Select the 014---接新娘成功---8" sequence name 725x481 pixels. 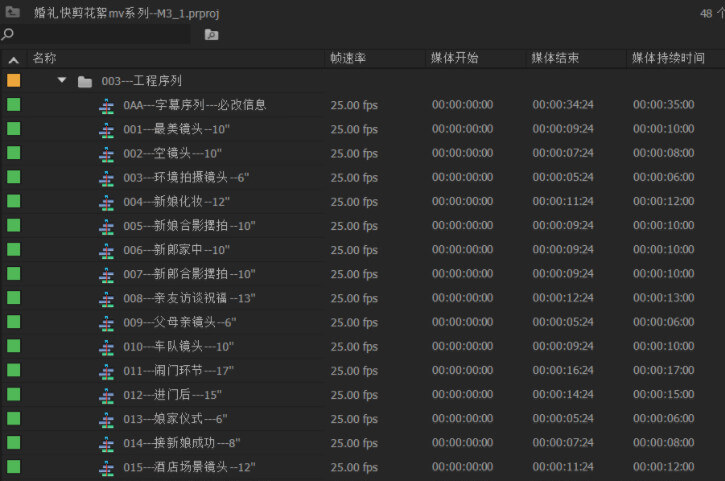pyautogui.click(x=182, y=443)
